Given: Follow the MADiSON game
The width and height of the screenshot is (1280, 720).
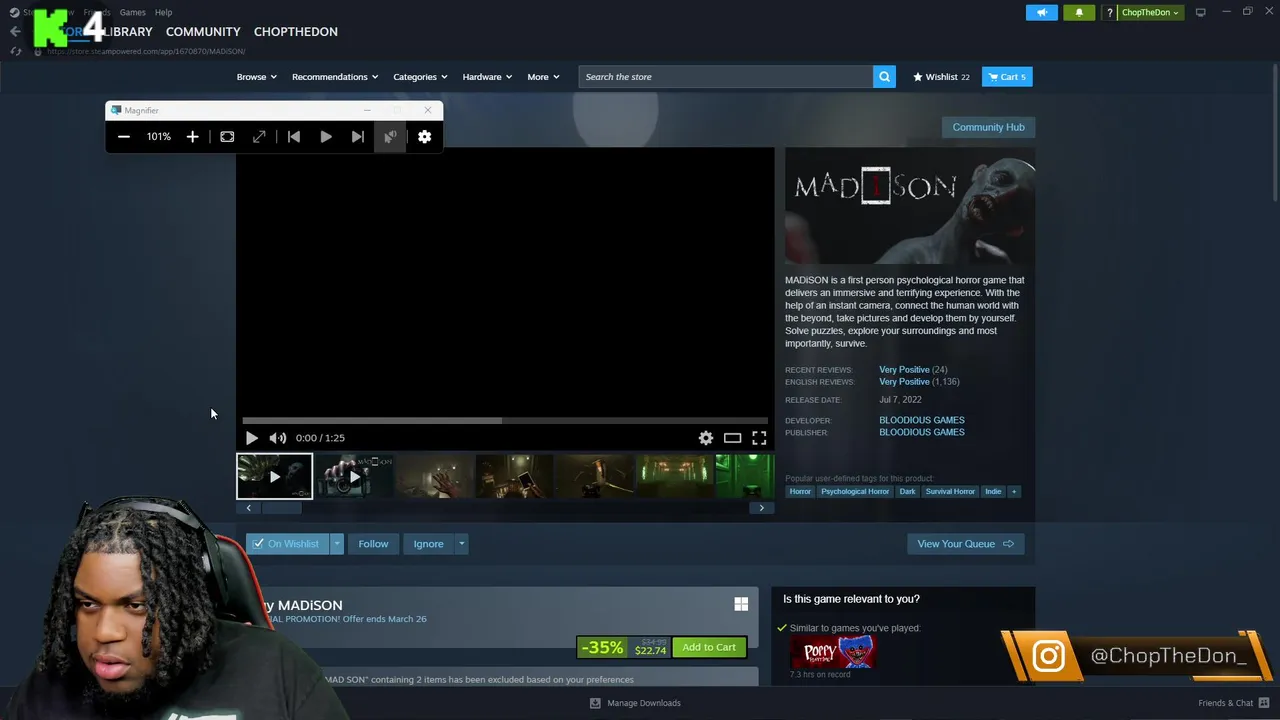Looking at the screenshot, I should pos(373,544).
